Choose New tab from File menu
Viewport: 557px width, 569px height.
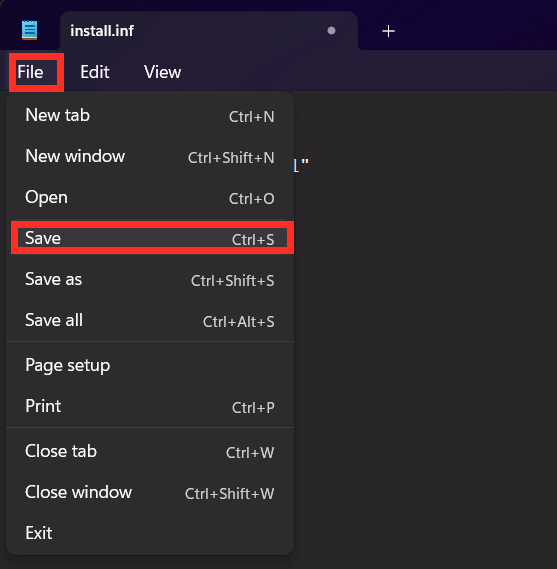pos(150,116)
